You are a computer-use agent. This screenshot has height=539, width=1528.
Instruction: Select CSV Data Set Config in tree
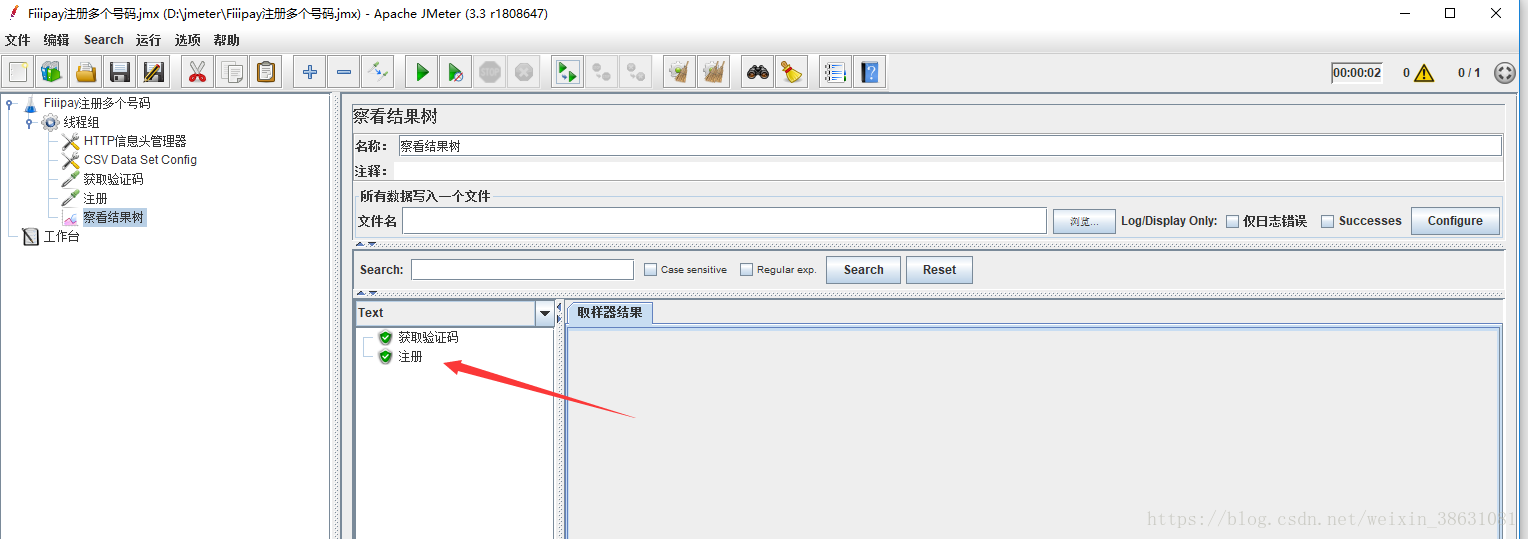140,160
